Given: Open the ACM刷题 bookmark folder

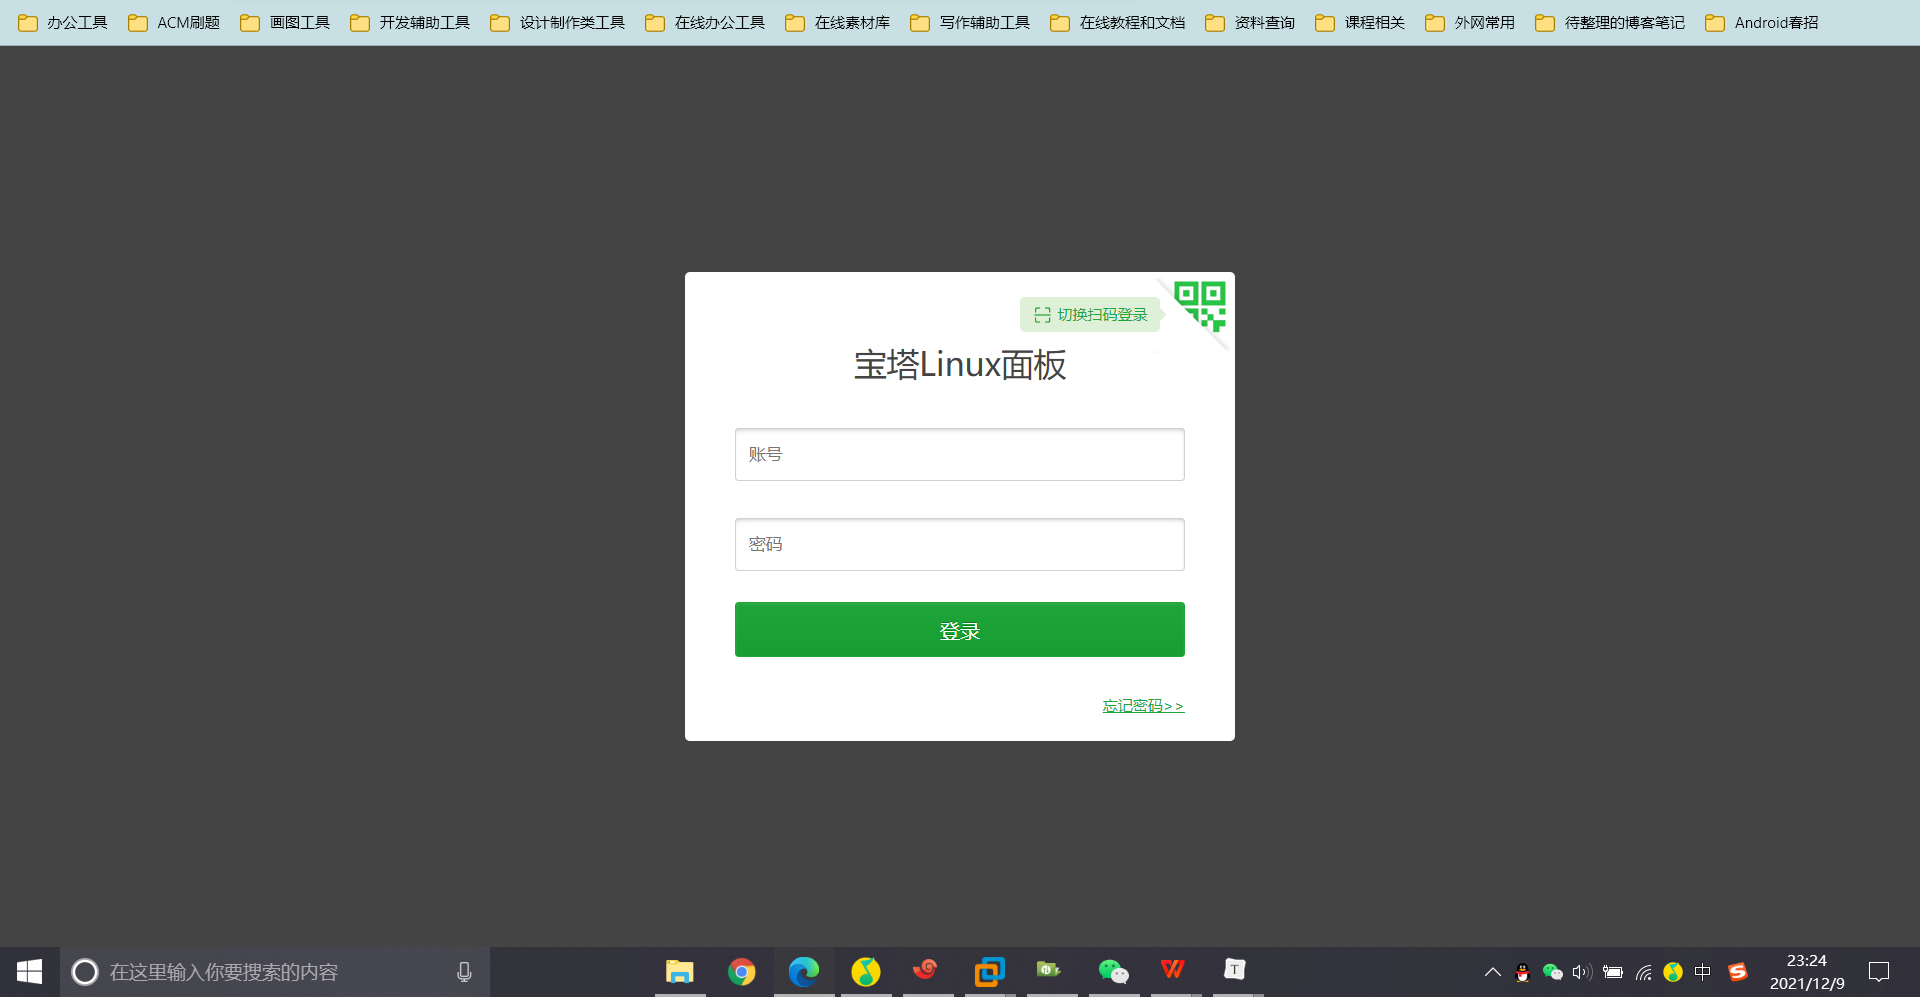Looking at the screenshot, I should 174,22.
